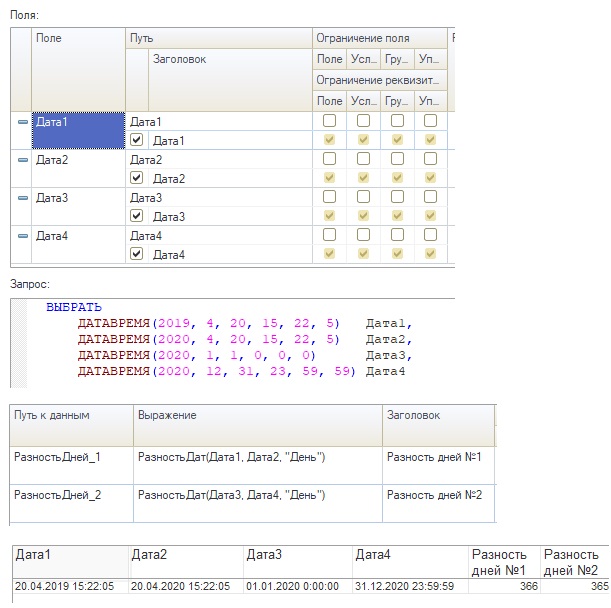Click the Path value Дата3 cell
The image size is (611, 608).
pos(219,198)
